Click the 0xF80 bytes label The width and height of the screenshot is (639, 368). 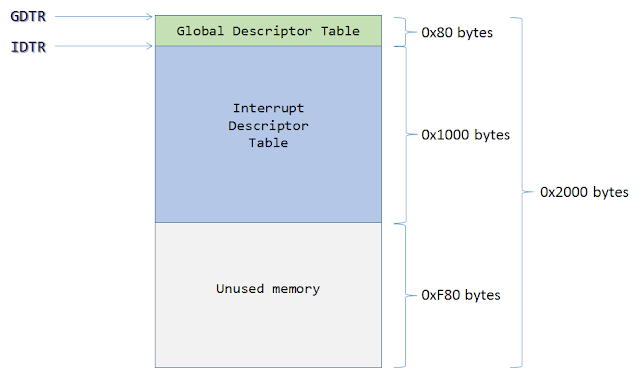[461, 295]
